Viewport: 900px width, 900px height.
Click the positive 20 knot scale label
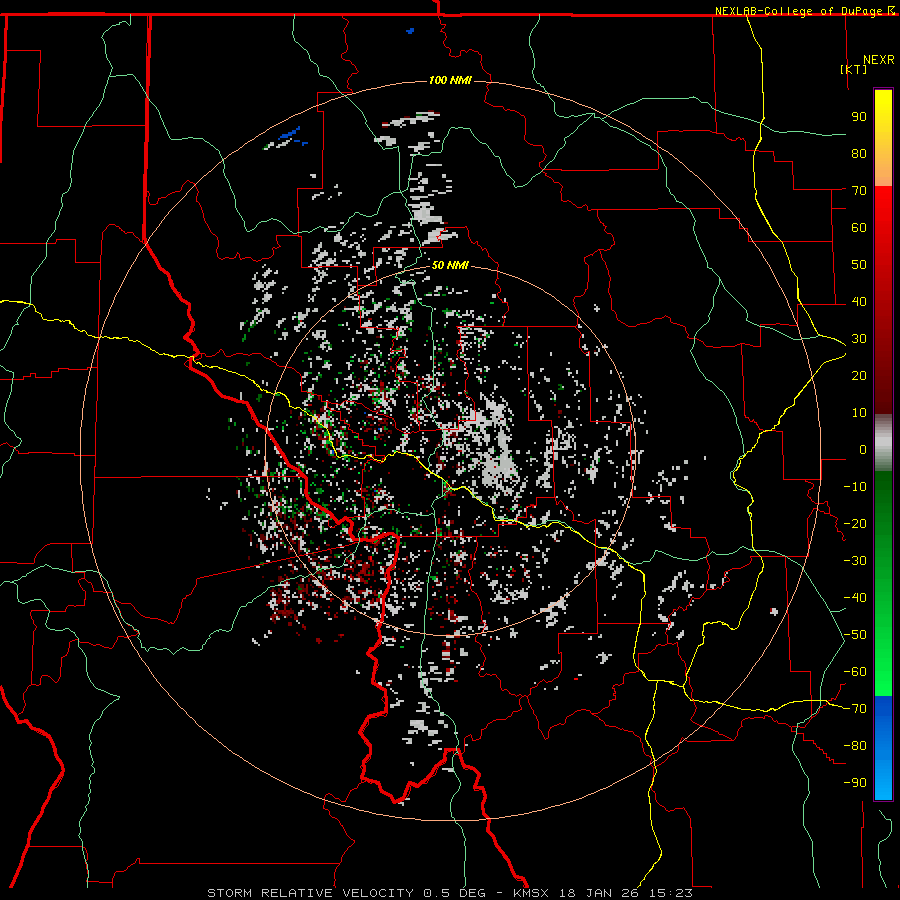tap(859, 375)
